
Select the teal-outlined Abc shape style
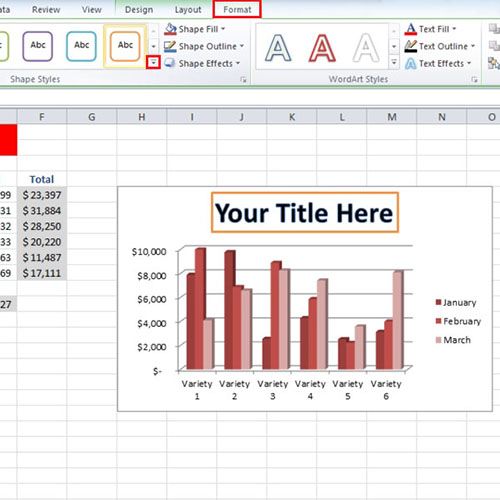pos(81,46)
